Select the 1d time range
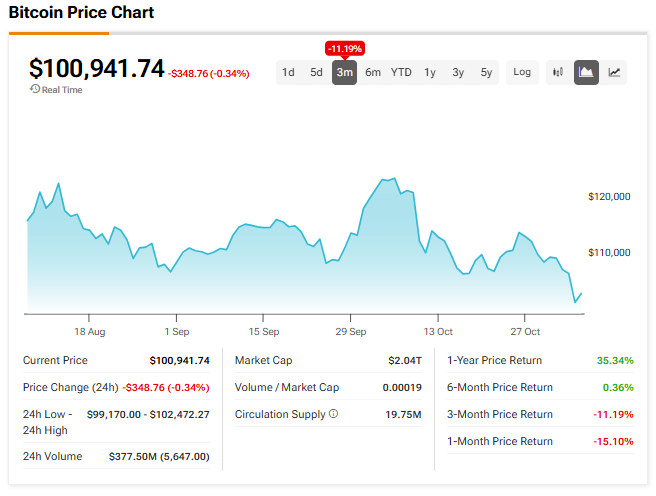Screen dimensions: 656x496 pyautogui.click(x=288, y=72)
